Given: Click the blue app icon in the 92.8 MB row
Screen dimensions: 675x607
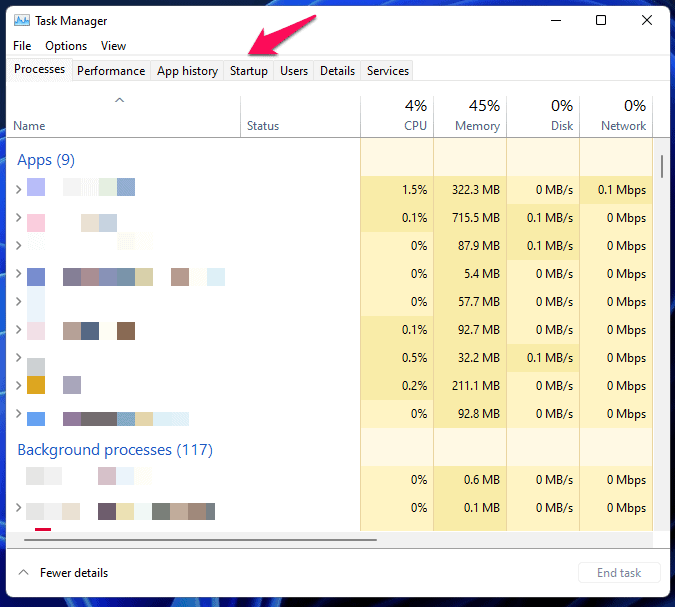Looking at the screenshot, I should [36, 419].
